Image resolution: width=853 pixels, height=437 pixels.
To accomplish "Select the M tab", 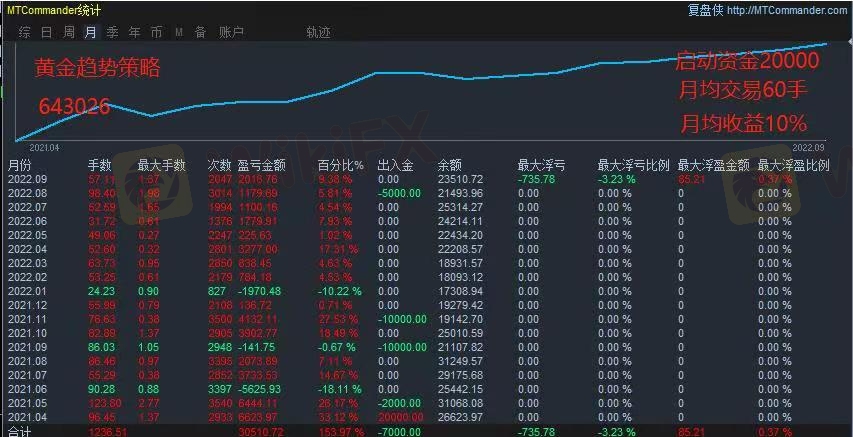I will click(179, 32).
